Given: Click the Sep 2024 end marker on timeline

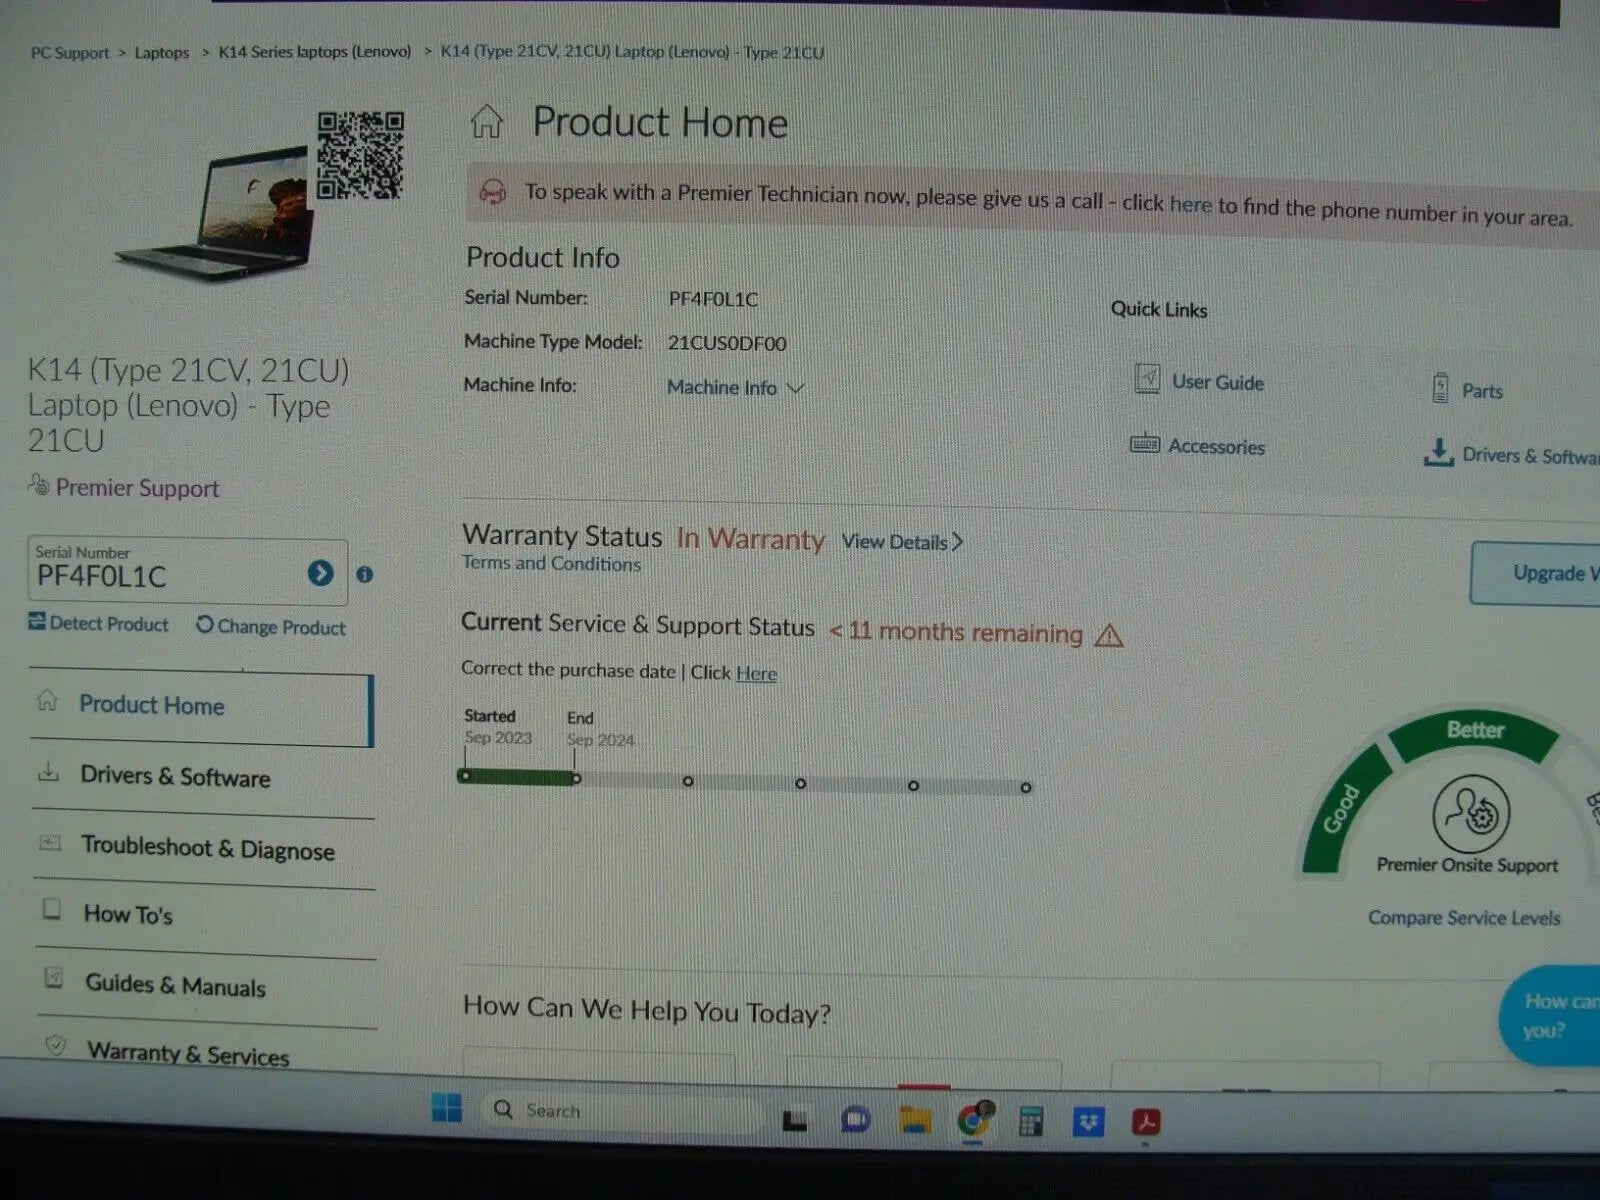Looking at the screenshot, I should click(576, 778).
